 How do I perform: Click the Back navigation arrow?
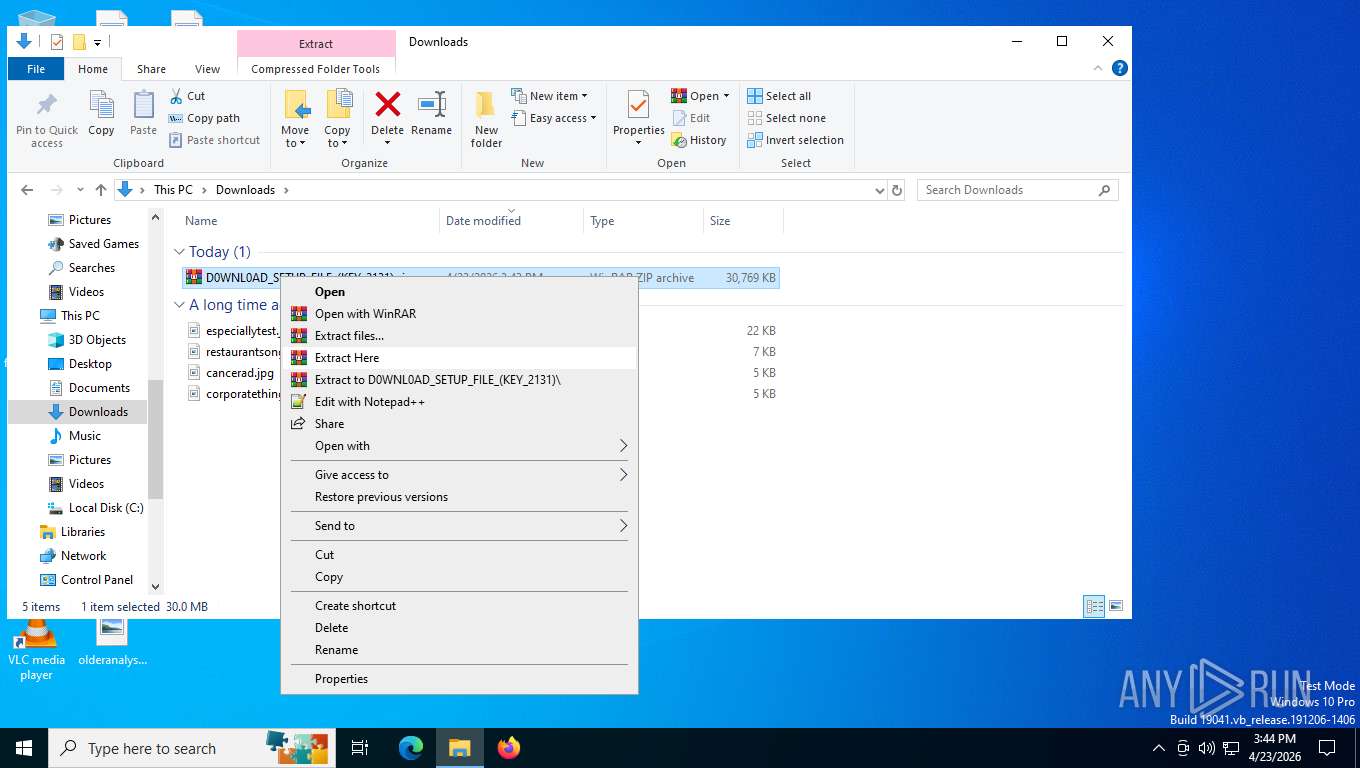(27, 190)
